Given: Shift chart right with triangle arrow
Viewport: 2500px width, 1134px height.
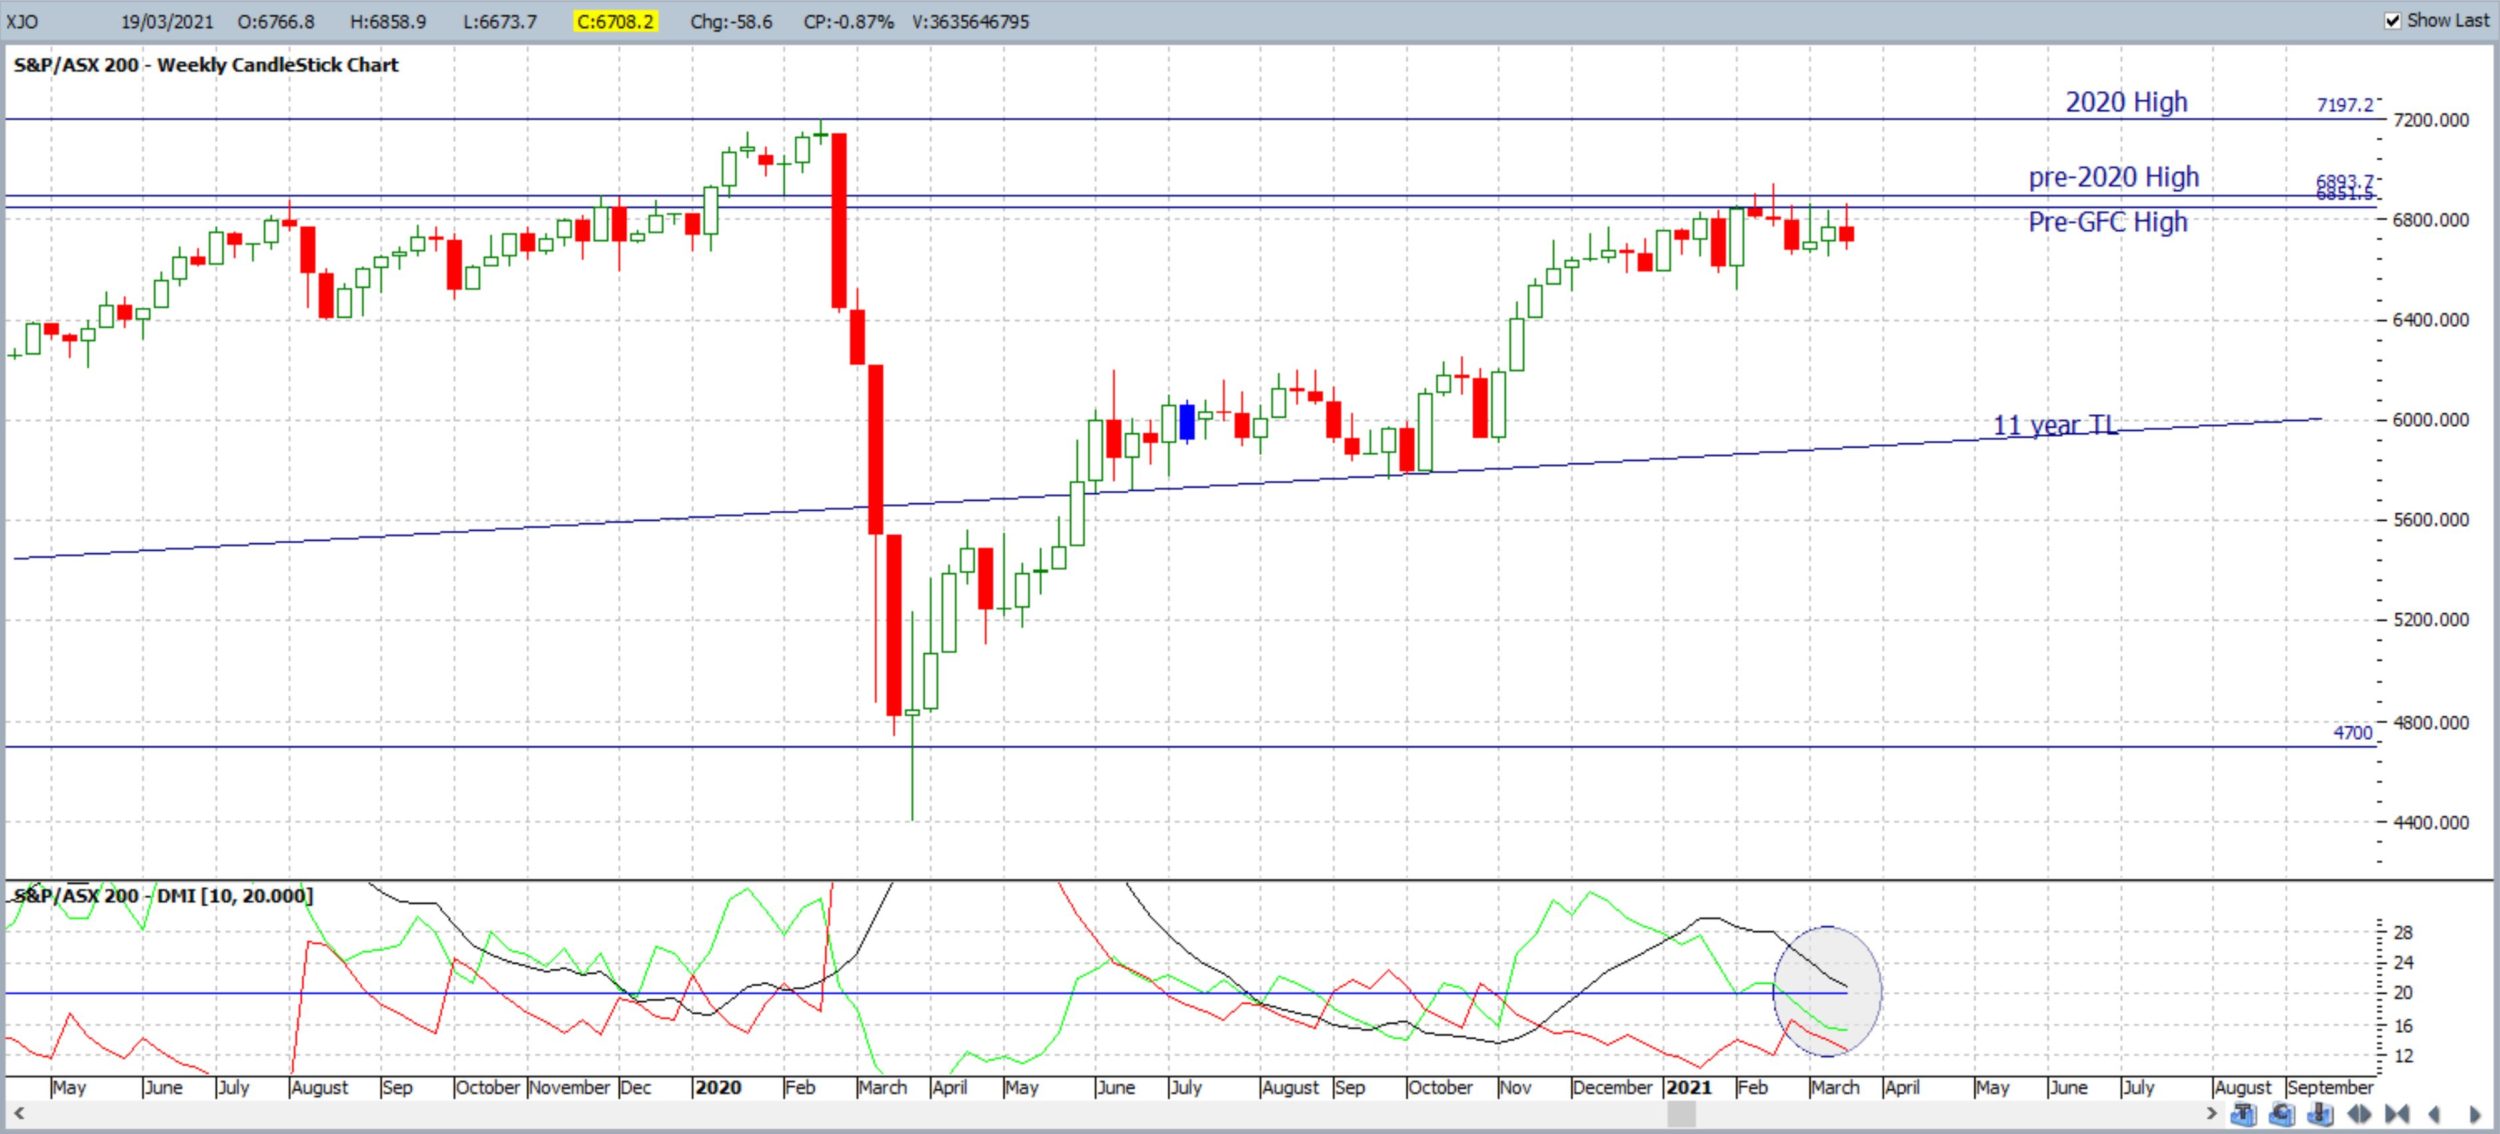Looking at the screenshot, I should (x=2474, y=1113).
